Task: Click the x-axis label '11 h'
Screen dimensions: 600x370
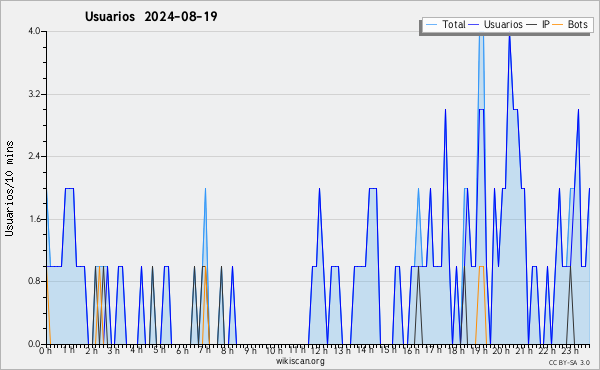Action: coord(297,350)
